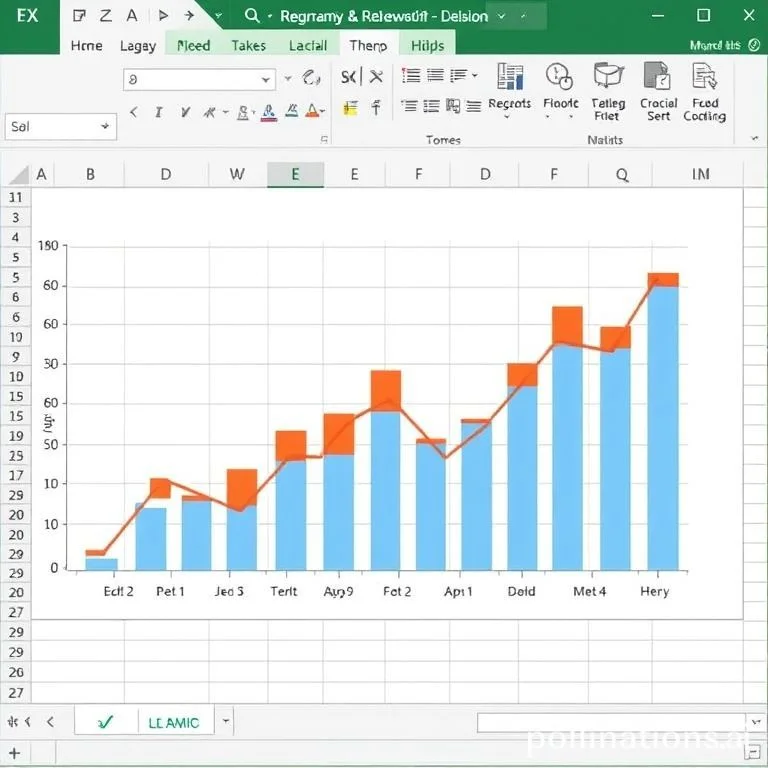Viewport: 768px width, 768px height.
Task: Click the 180 axis value
Action: [x=48, y=245]
